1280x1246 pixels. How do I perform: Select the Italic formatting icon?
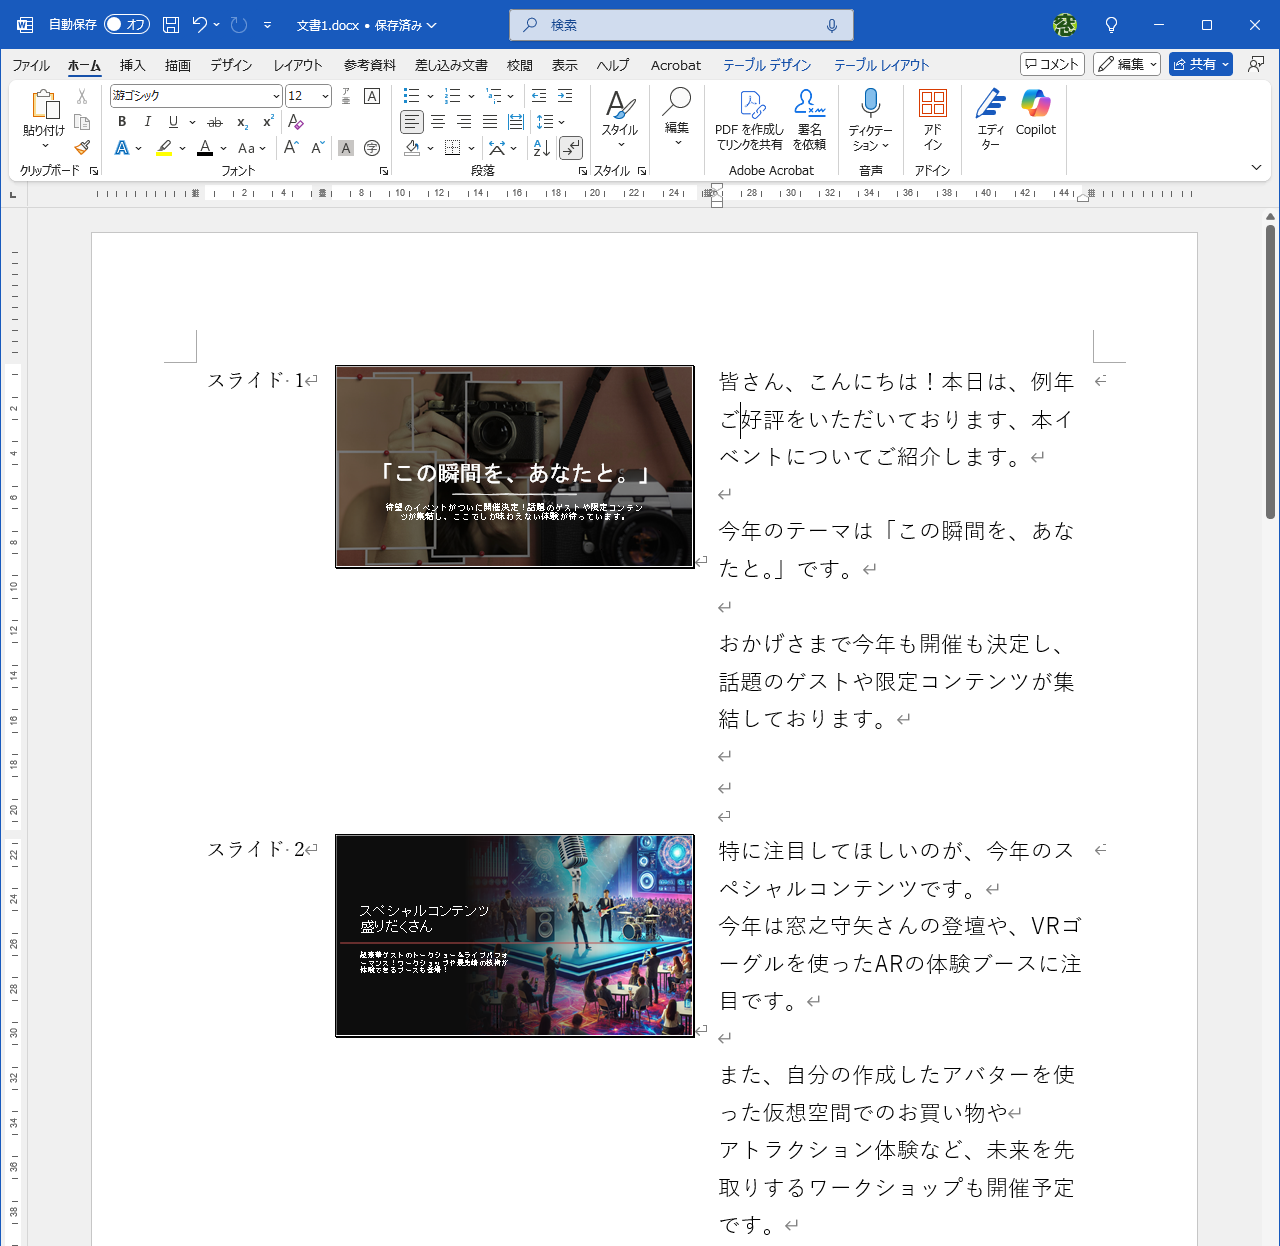[x=147, y=122]
